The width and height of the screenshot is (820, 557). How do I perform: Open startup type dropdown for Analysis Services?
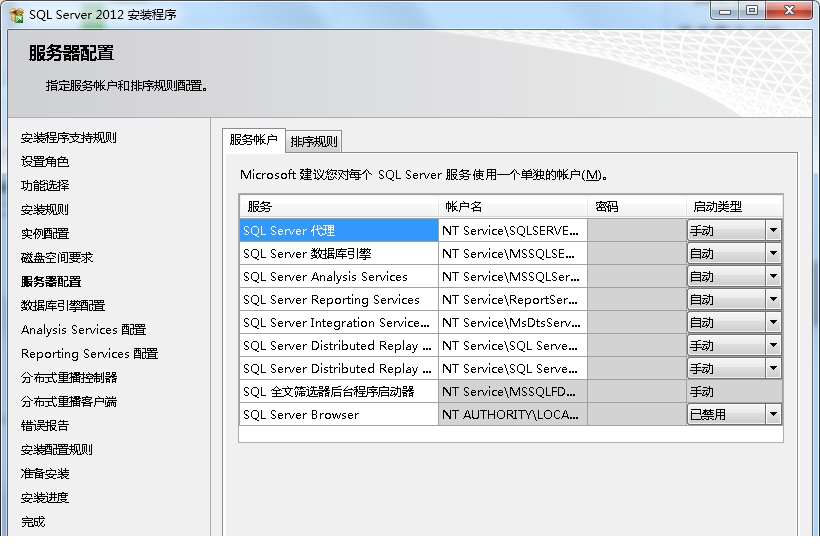[x=773, y=276]
